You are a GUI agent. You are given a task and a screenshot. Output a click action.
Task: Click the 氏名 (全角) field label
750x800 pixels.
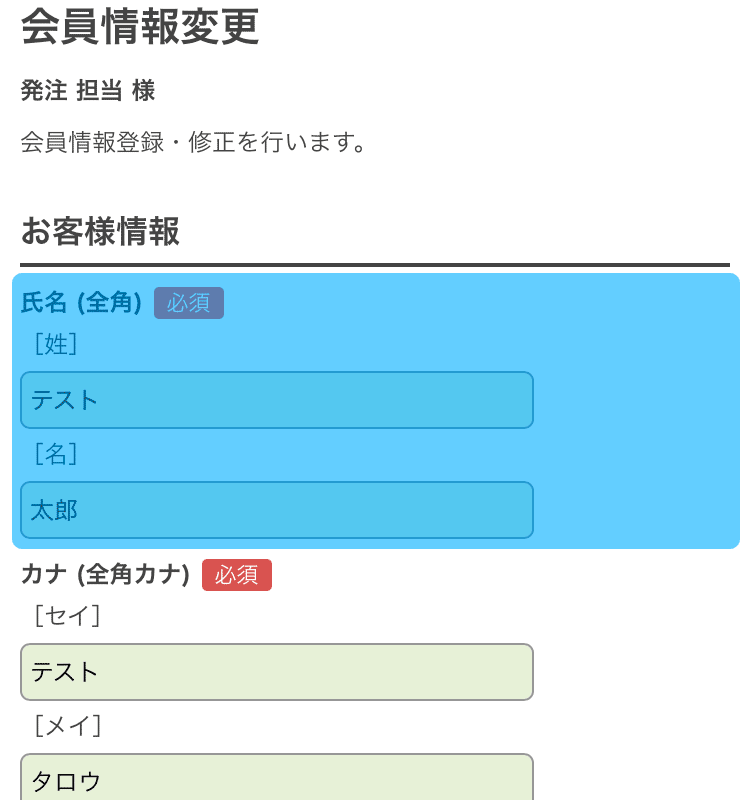point(81,303)
